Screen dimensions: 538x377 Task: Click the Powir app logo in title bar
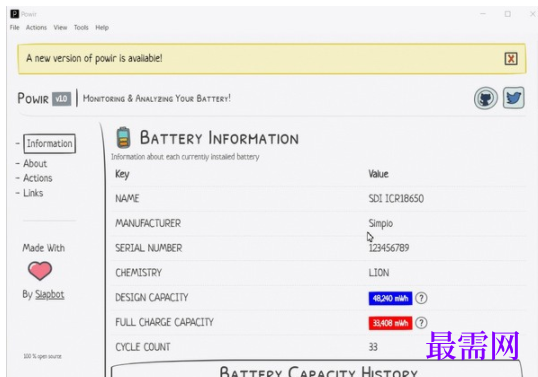coord(14,14)
